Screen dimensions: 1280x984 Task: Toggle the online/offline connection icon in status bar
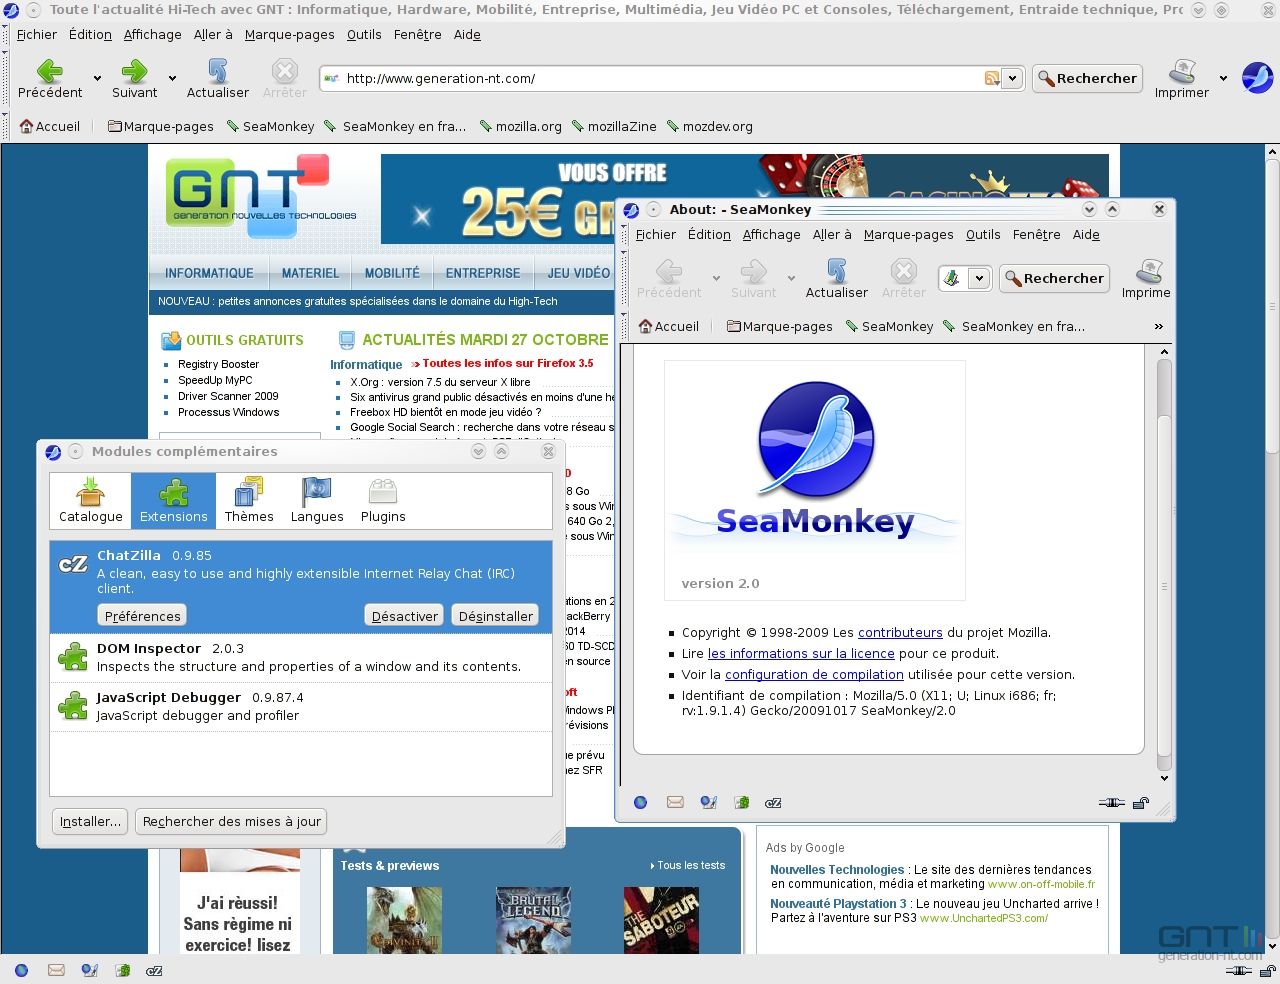[1238, 970]
